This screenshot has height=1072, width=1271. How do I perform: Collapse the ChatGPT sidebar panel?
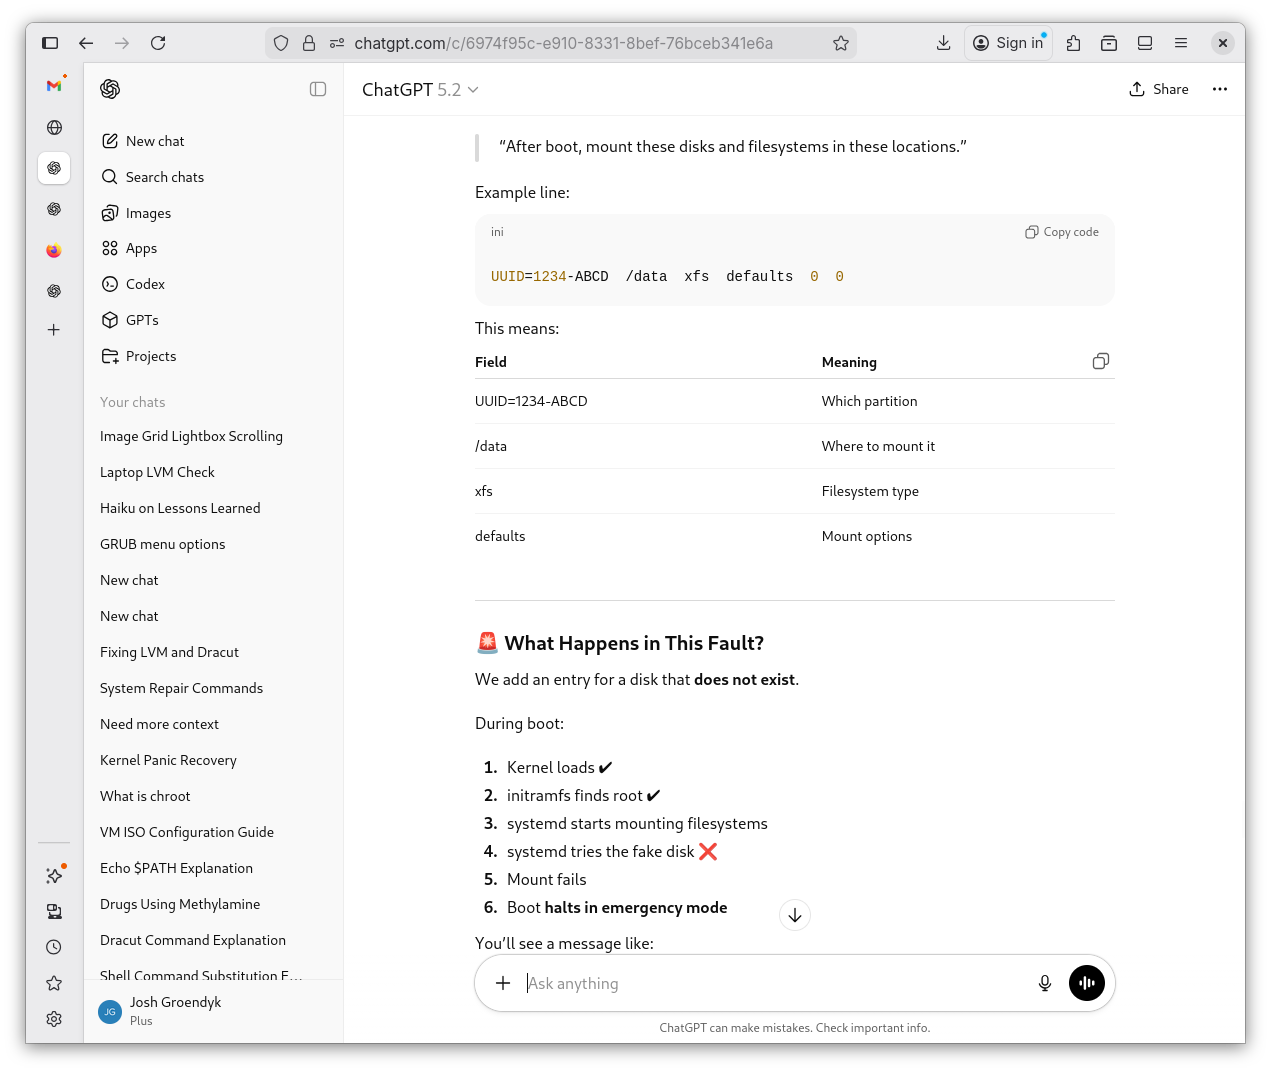pyautogui.click(x=318, y=89)
